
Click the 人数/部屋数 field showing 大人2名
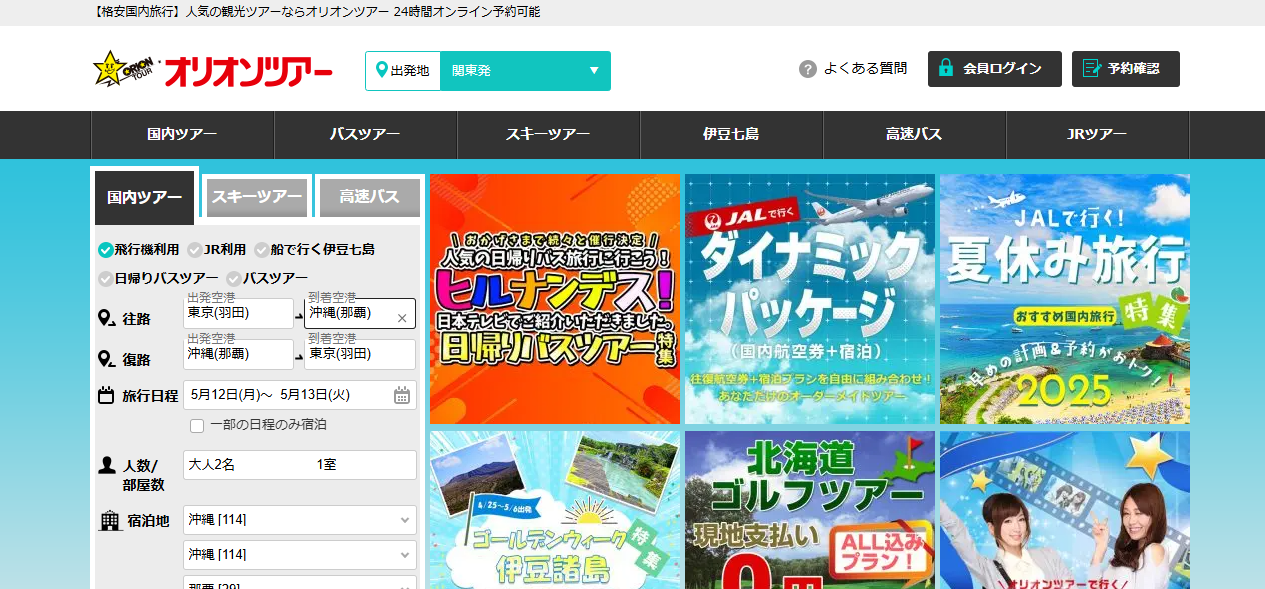pyautogui.click(x=299, y=465)
